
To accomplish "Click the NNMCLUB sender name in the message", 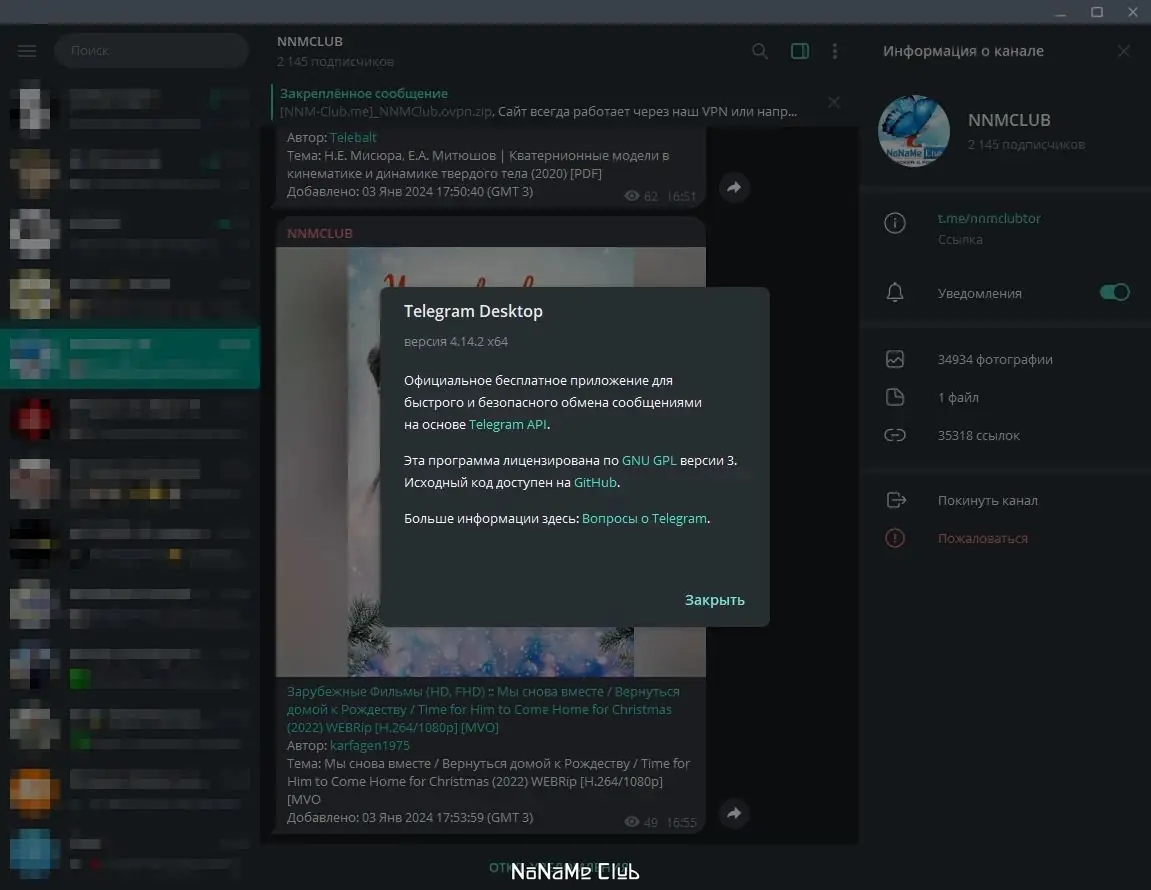I will point(319,234).
